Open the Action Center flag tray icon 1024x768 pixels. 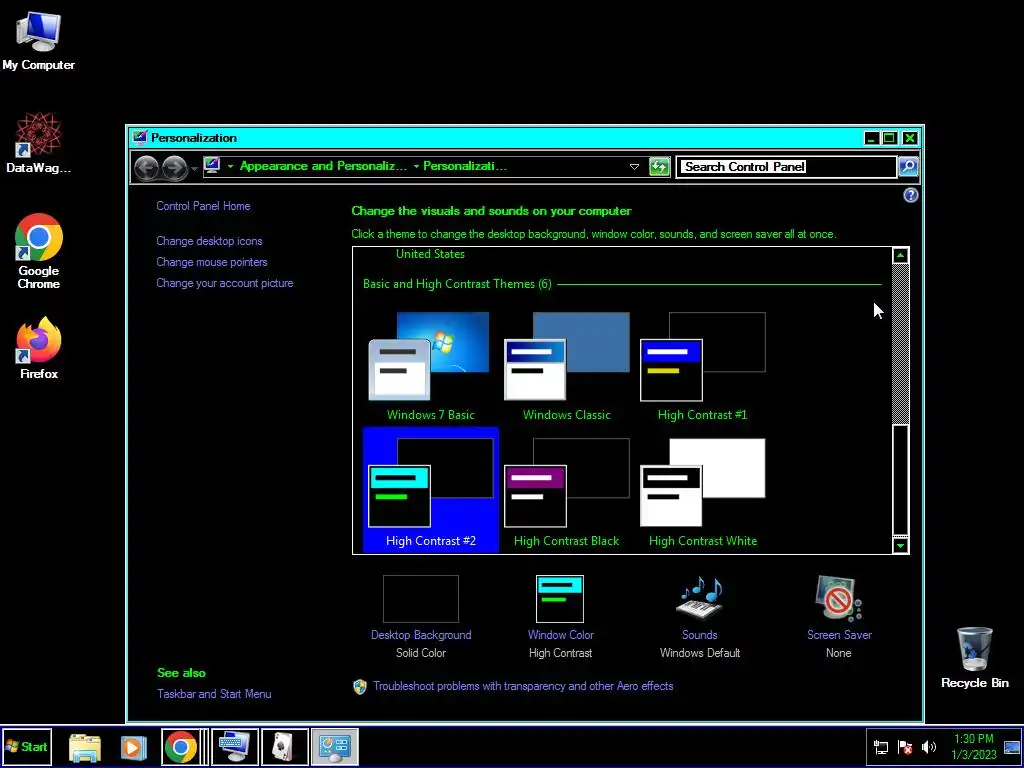click(x=904, y=747)
